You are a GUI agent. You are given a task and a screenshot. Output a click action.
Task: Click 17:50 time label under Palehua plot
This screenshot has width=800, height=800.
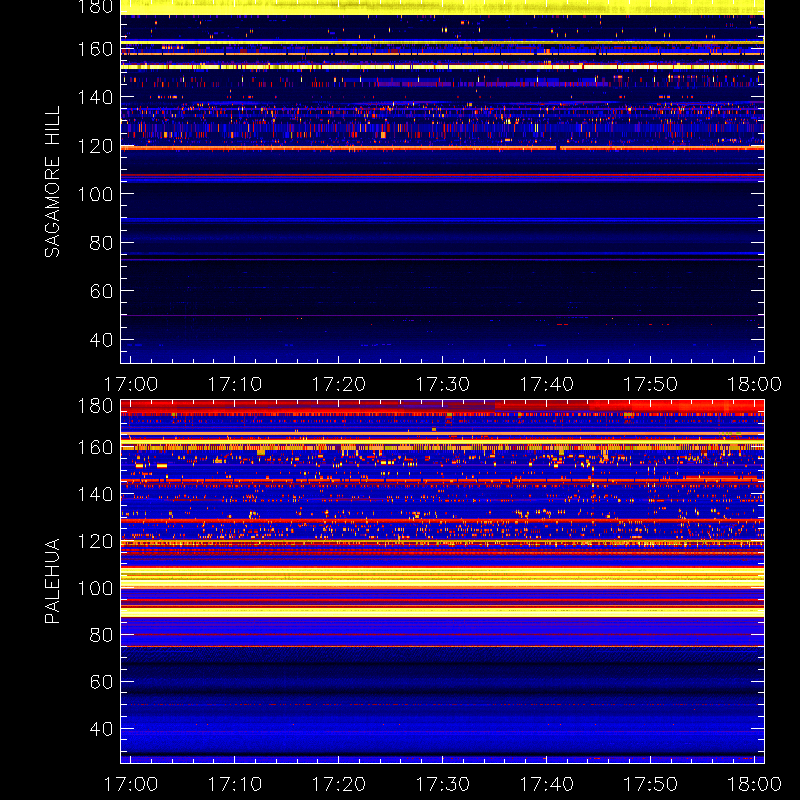tap(651, 784)
